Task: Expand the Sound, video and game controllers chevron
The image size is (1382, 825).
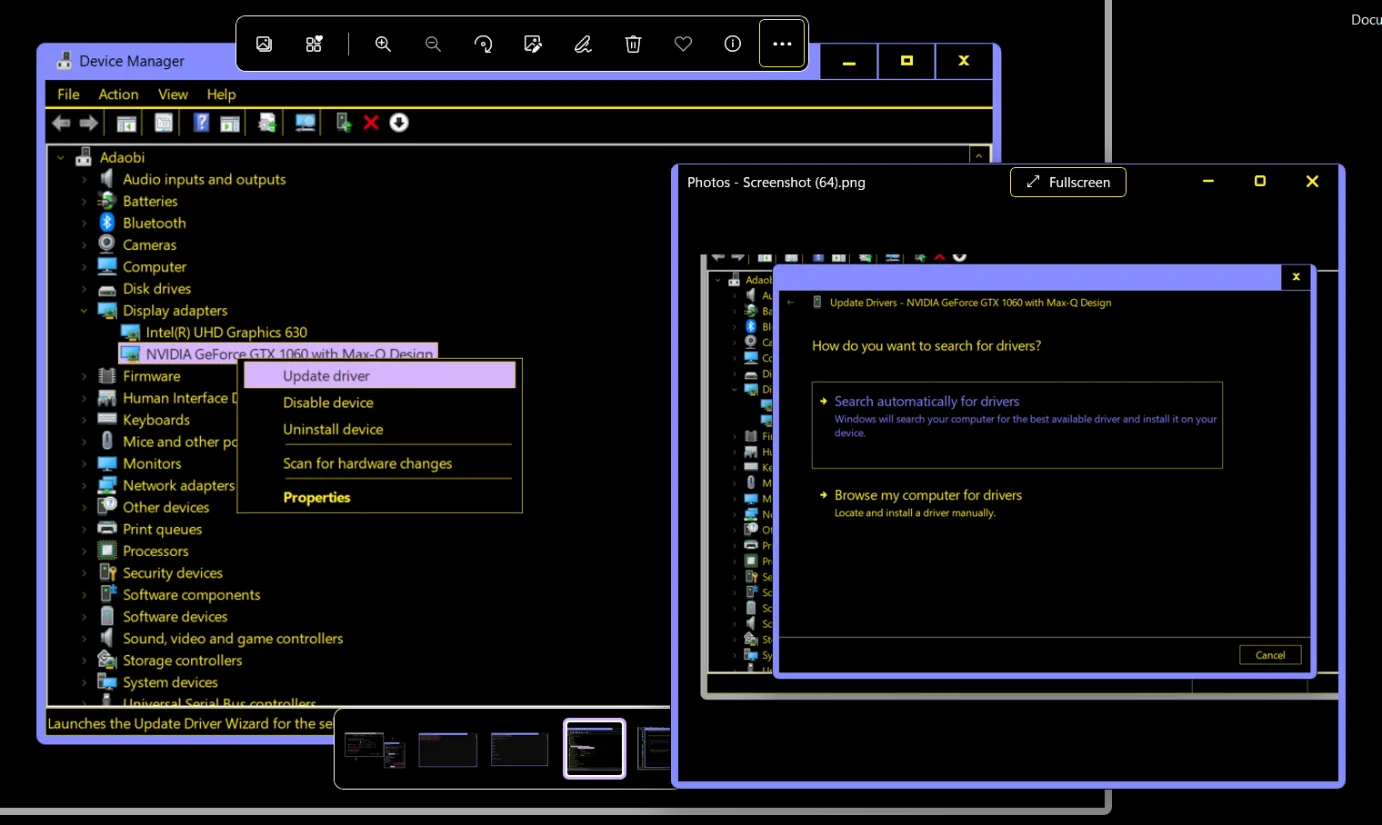Action: [x=85, y=639]
